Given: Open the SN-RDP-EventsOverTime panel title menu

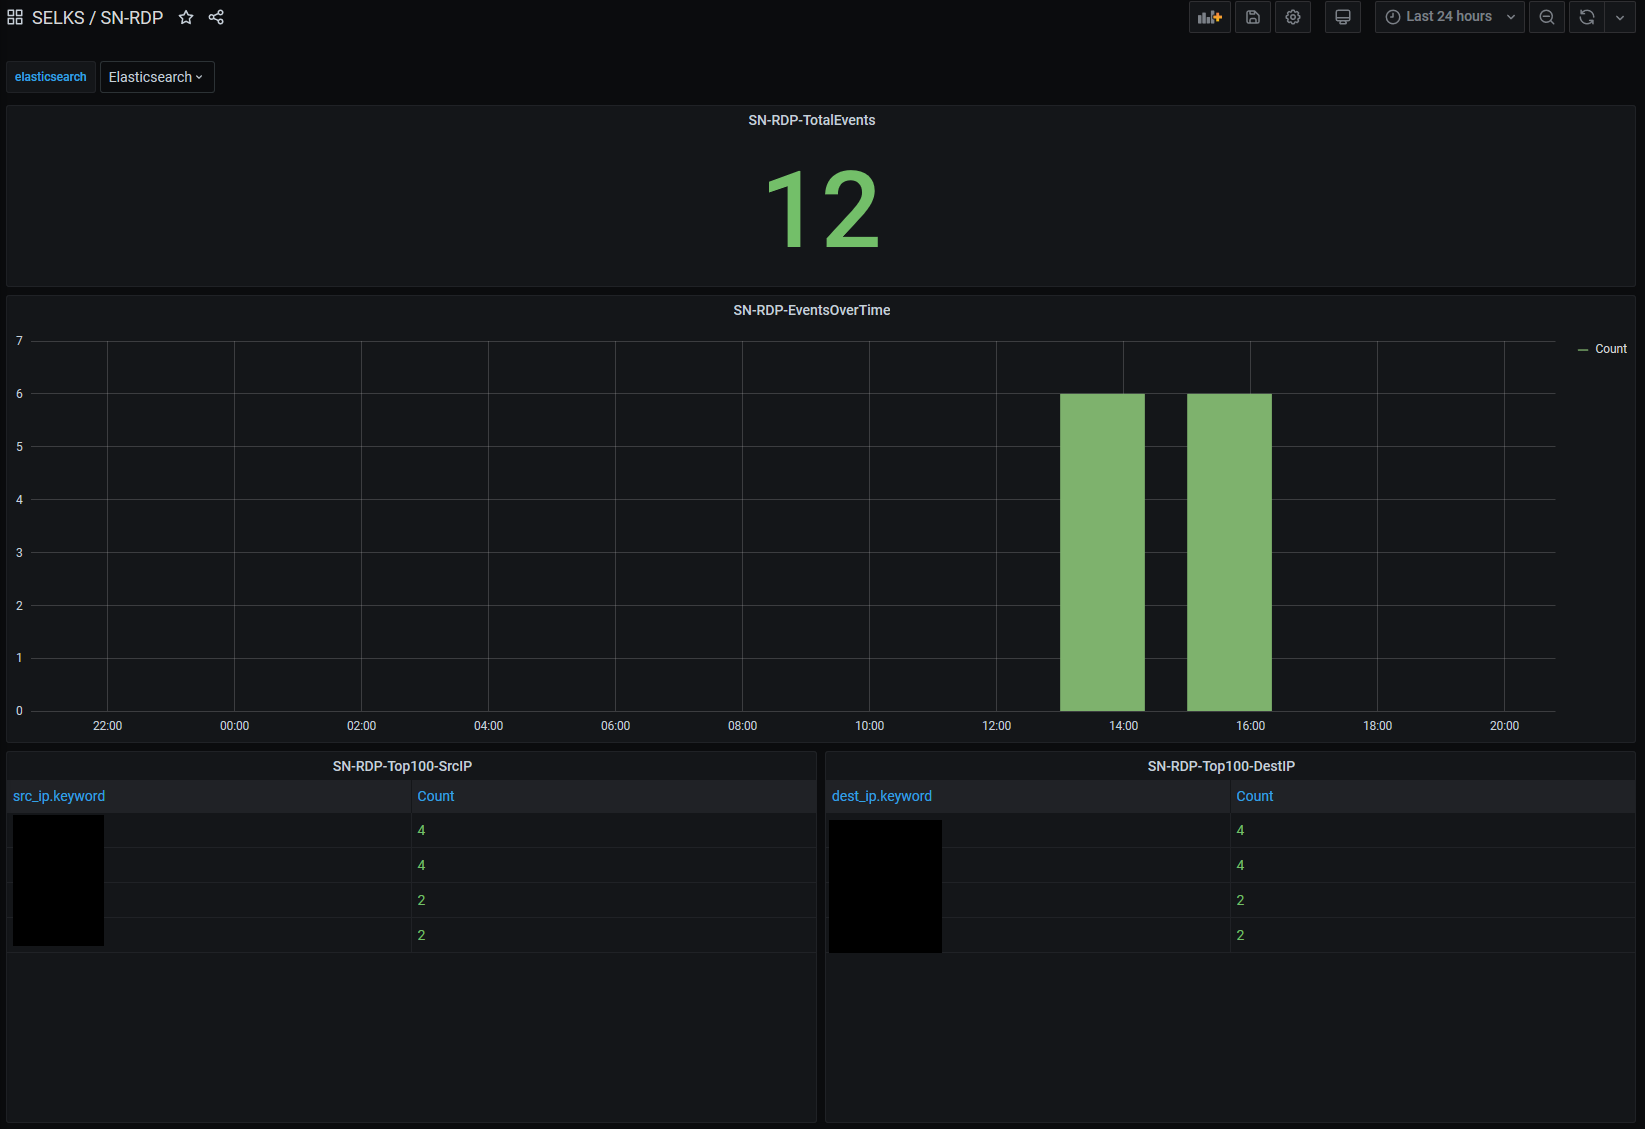Looking at the screenshot, I should [x=812, y=310].
